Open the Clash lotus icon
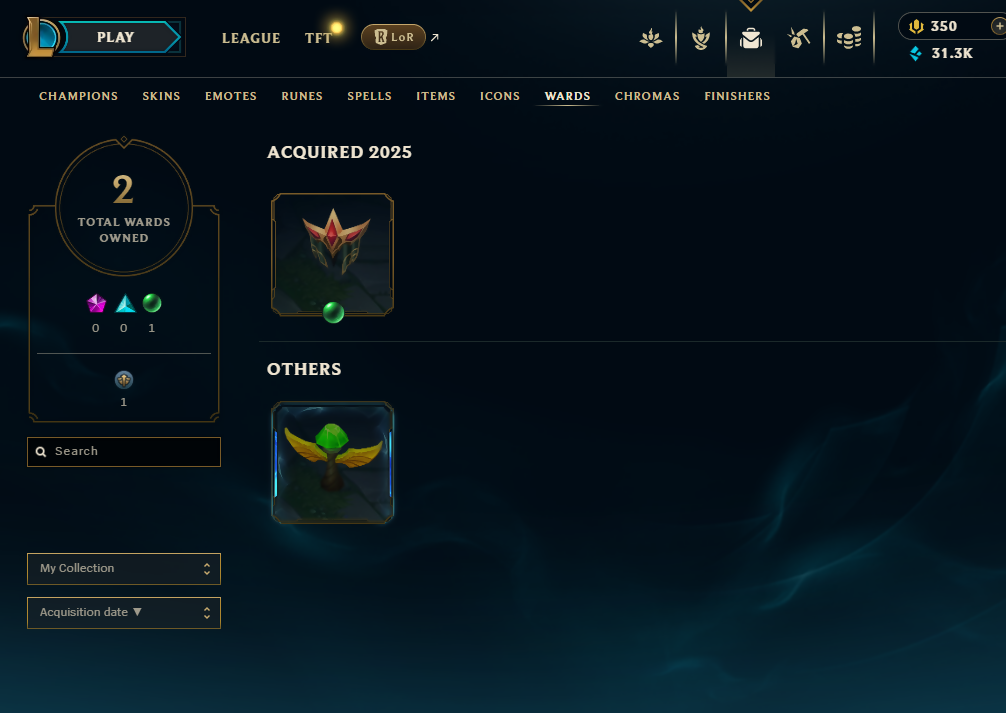Image resolution: width=1006 pixels, height=713 pixels. 651,39
